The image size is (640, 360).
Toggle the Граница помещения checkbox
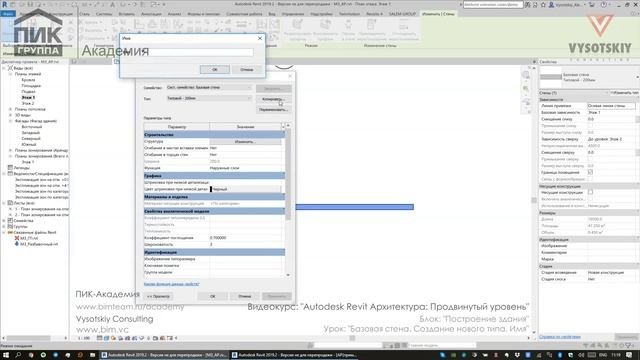pyautogui.click(x=590, y=173)
